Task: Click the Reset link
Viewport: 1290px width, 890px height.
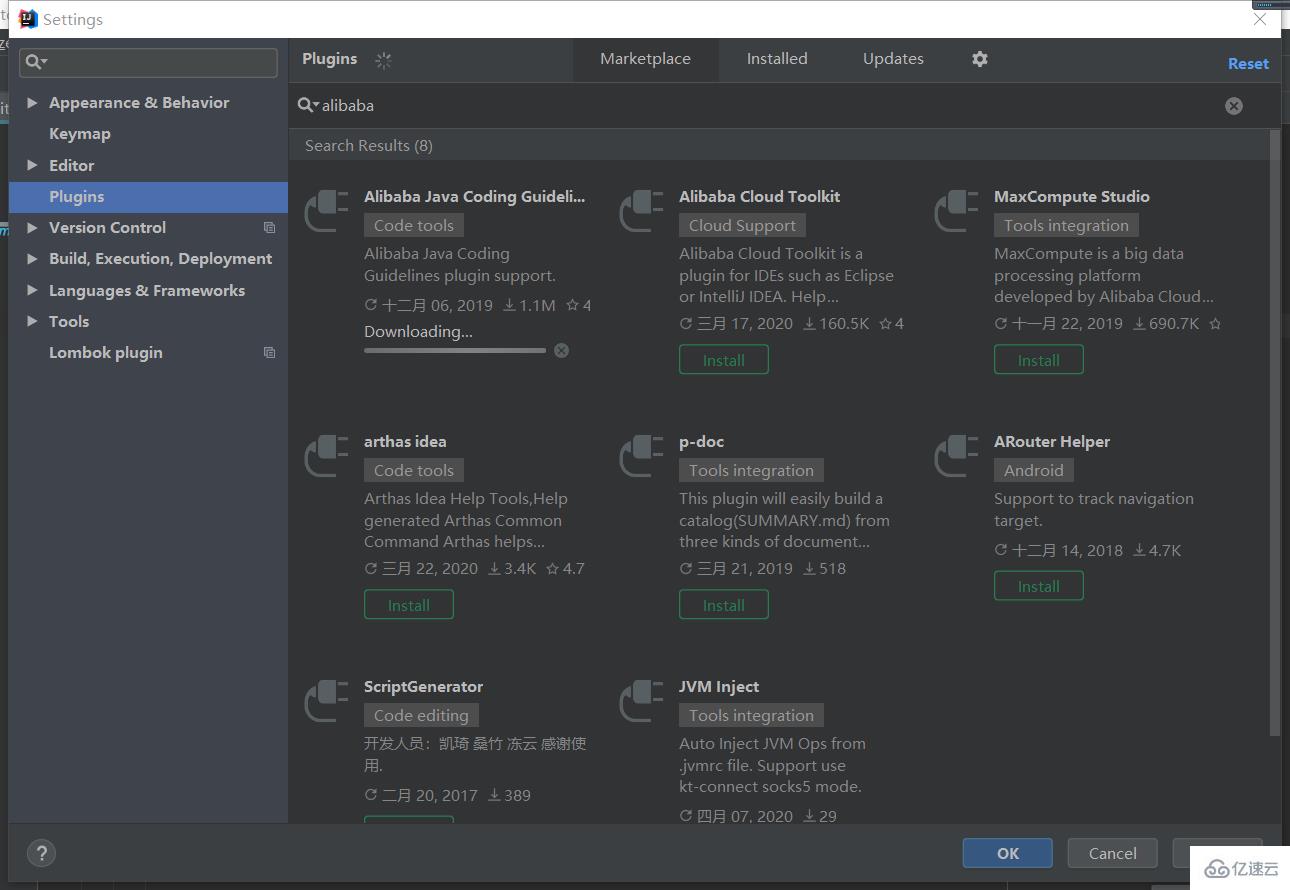Action: click(1248, 64)
